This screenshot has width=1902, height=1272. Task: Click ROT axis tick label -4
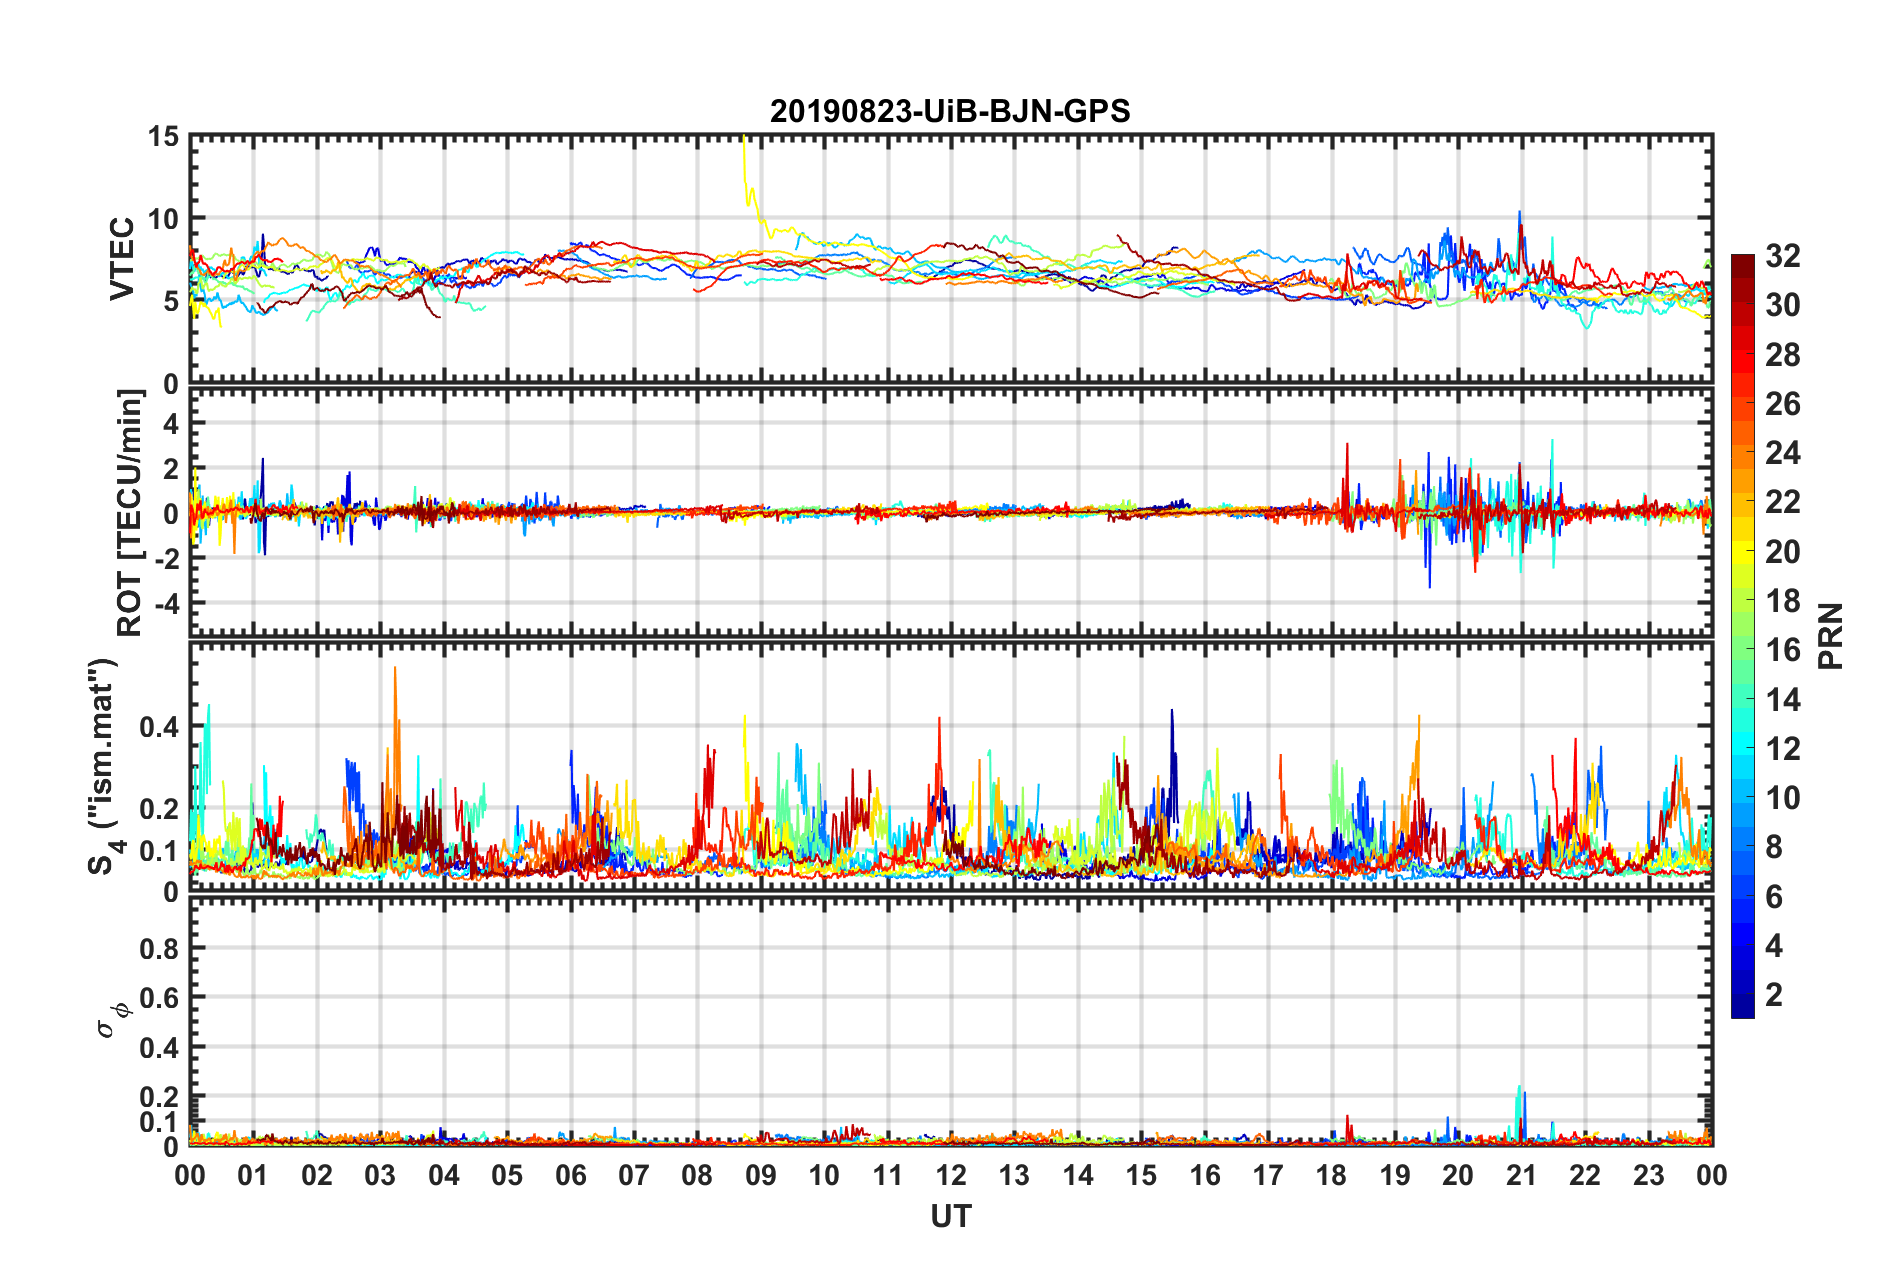pos(167,604)
